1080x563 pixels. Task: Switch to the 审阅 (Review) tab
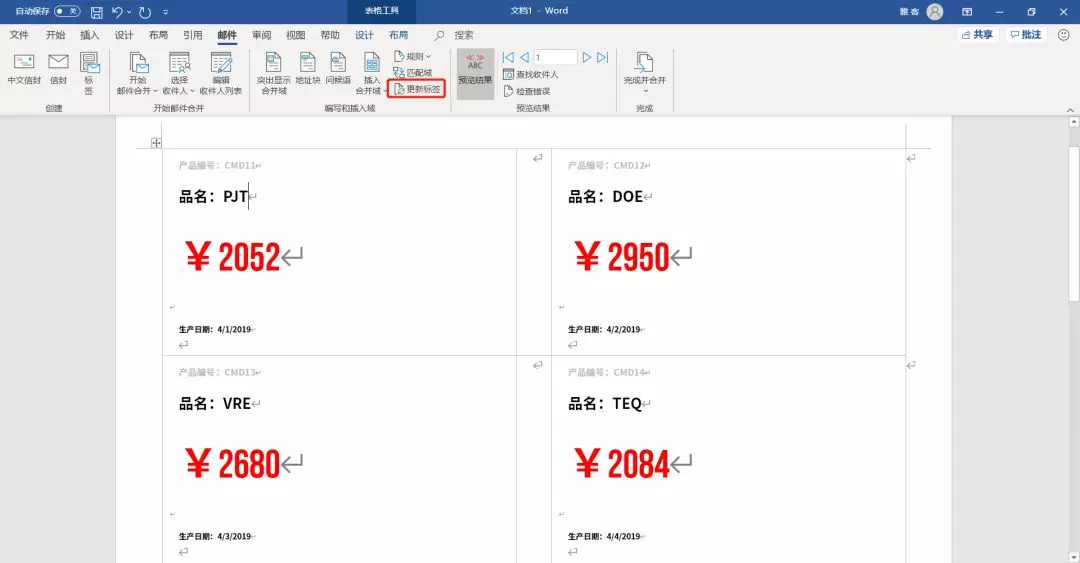coord(262,35)
